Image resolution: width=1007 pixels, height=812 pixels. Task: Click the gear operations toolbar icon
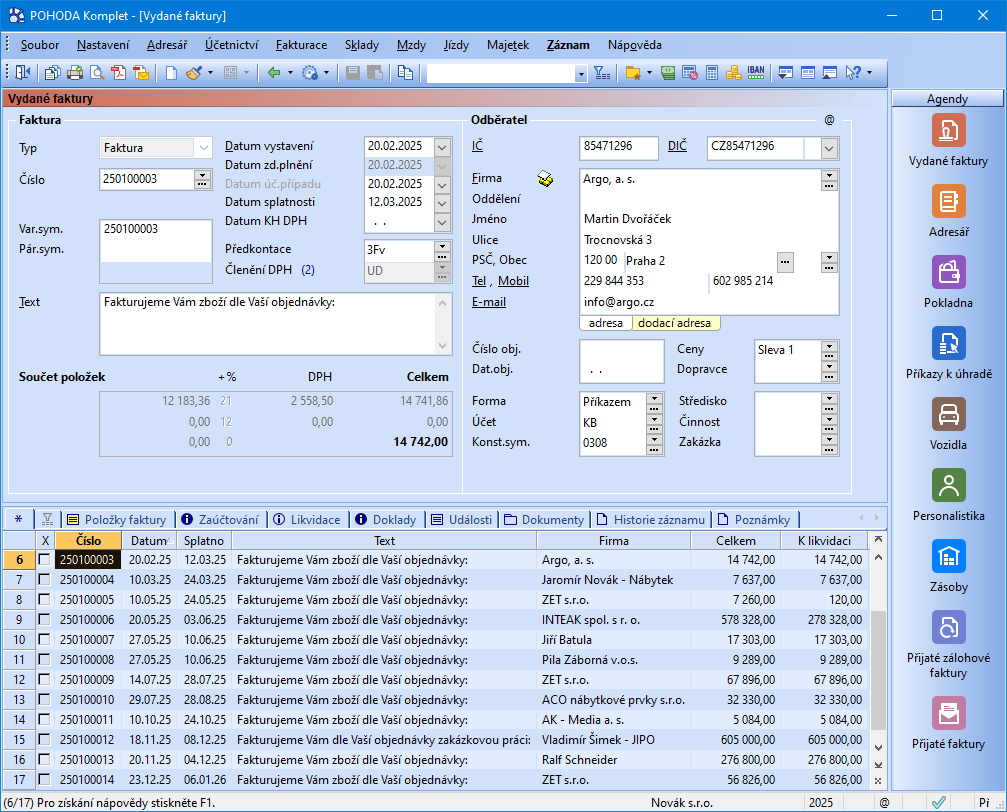(x=310, y=73)
